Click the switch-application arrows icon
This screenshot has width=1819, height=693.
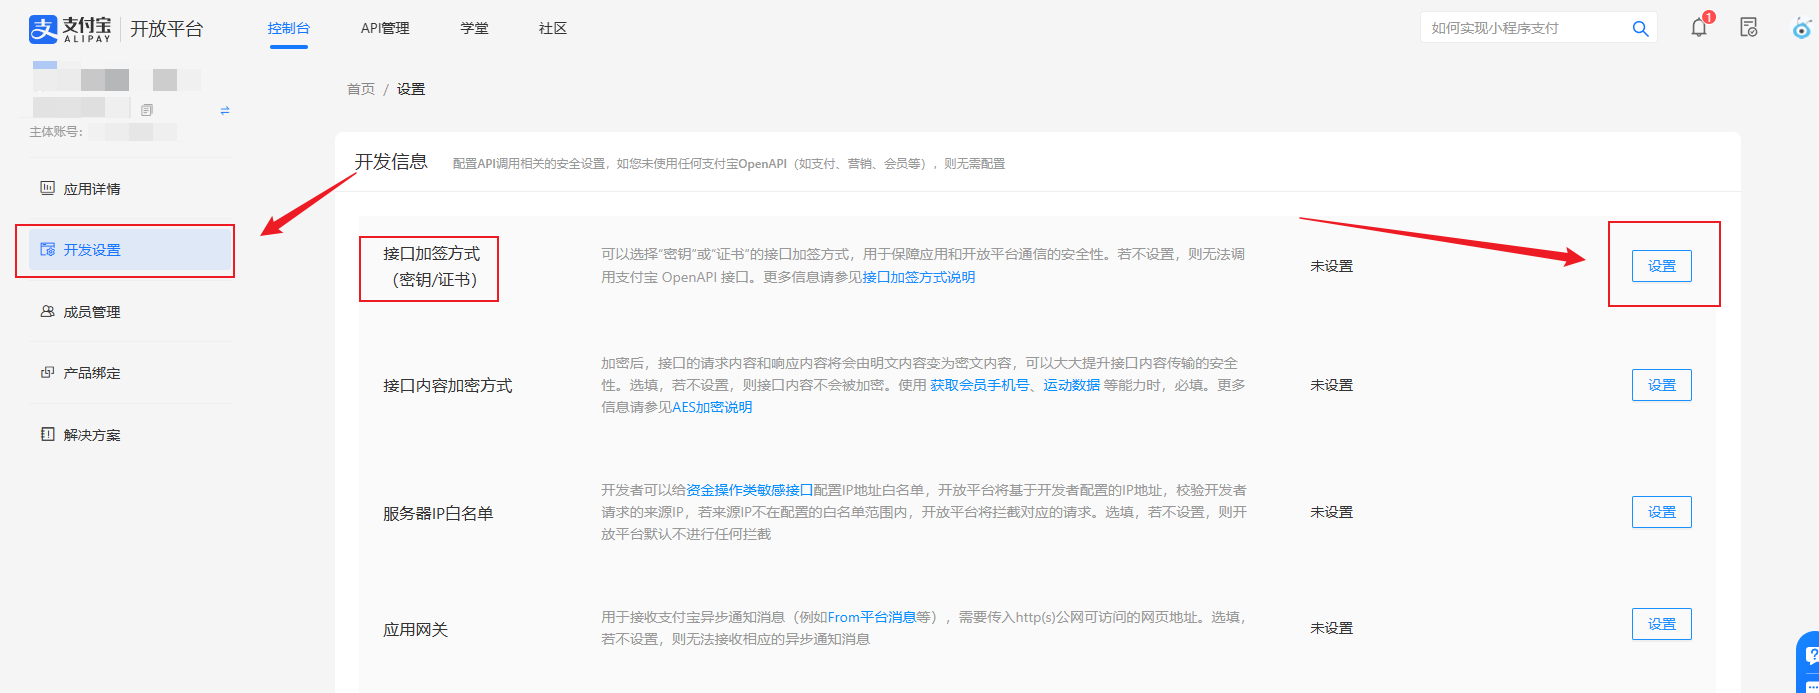point(225,110)
